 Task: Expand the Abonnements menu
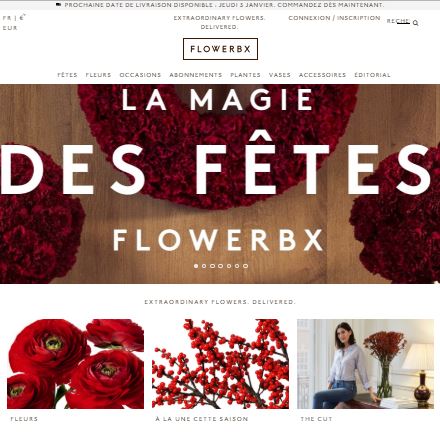point(196,75)
